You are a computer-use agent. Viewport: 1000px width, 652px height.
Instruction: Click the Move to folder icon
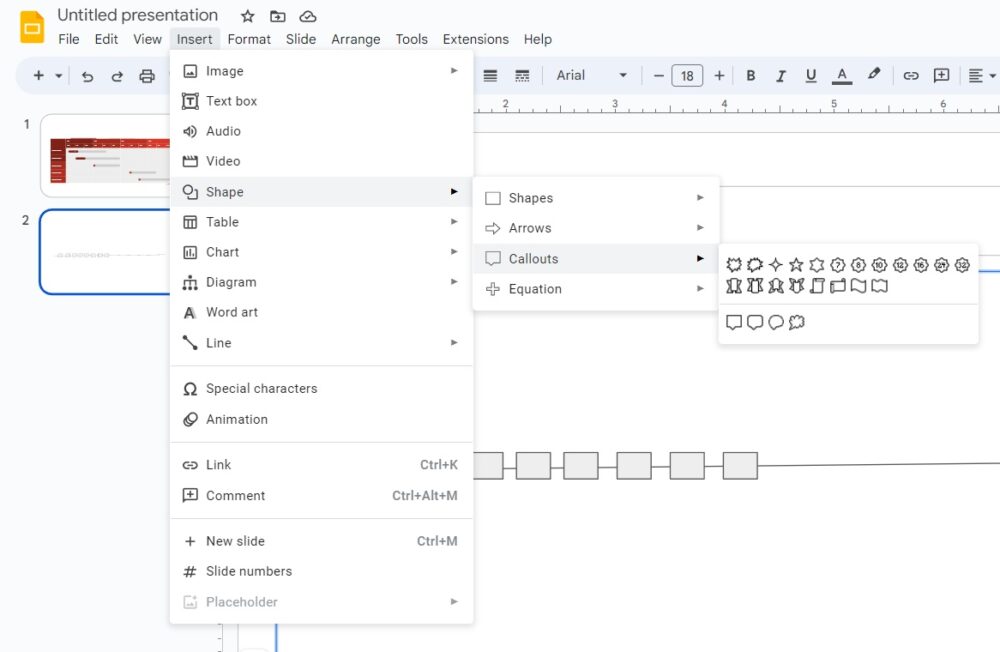[277, 16]
